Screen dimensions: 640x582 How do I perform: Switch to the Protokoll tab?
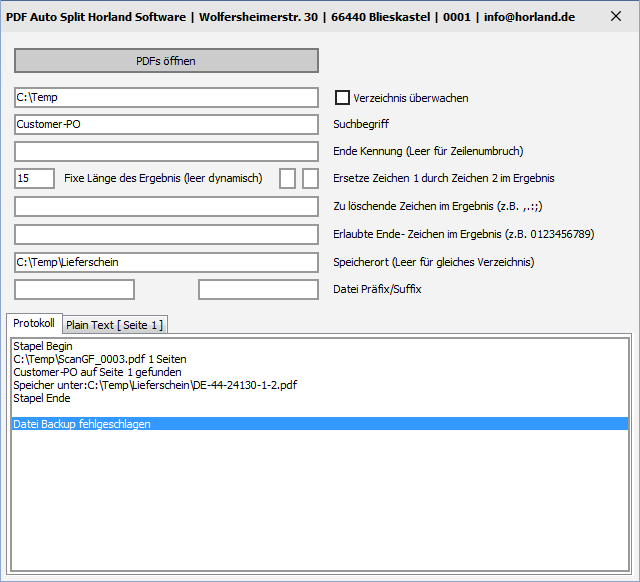click(x=34, y=323)
